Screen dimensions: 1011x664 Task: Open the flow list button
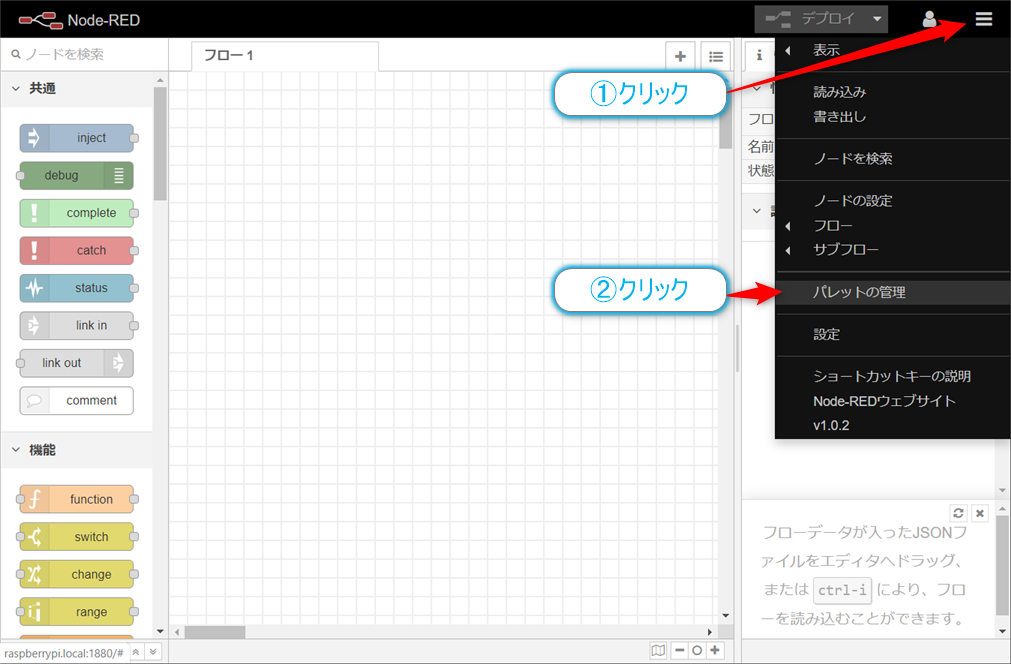716,56
